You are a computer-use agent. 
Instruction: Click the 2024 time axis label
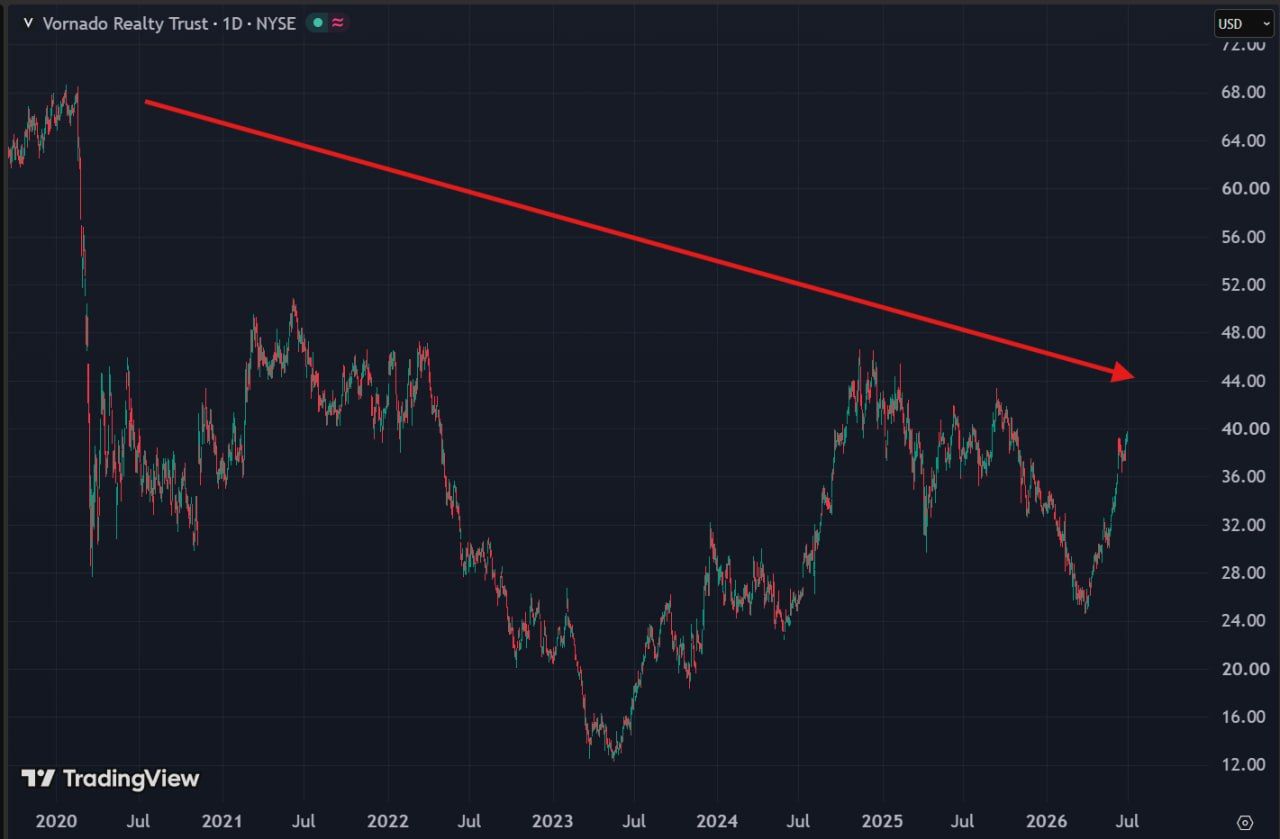(x=718, y=822)
